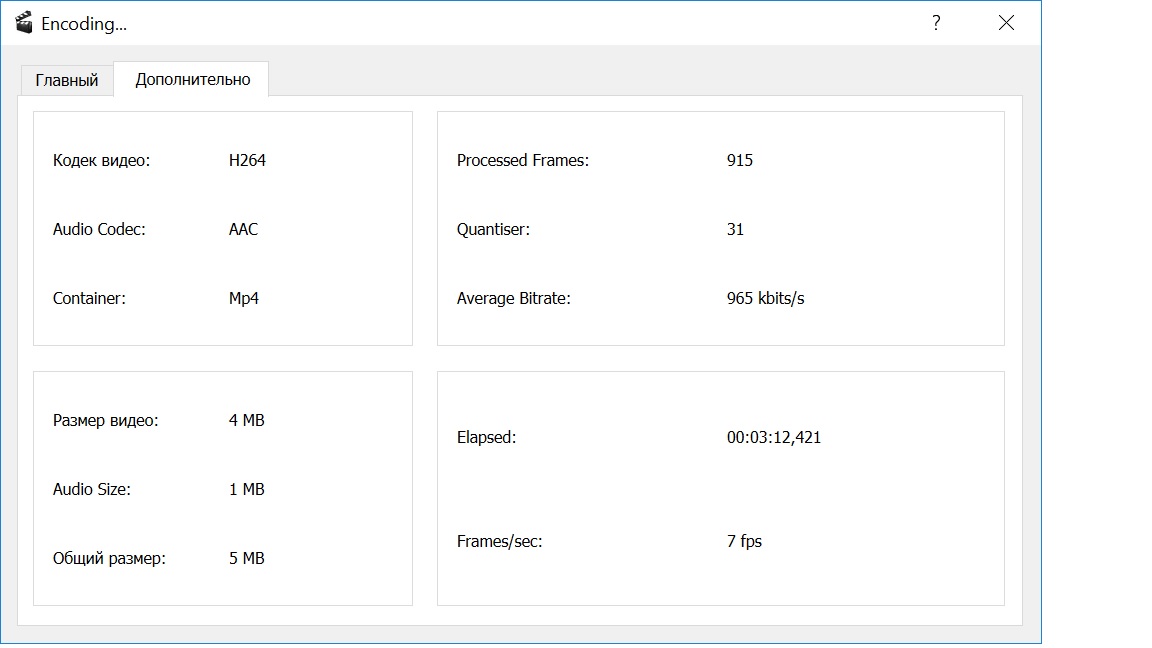Viewport: 1152px width, 648px height.
Task: Click the elapsed time 00:03:12,421
Action: pyautogui.click(x=773, y=437)
